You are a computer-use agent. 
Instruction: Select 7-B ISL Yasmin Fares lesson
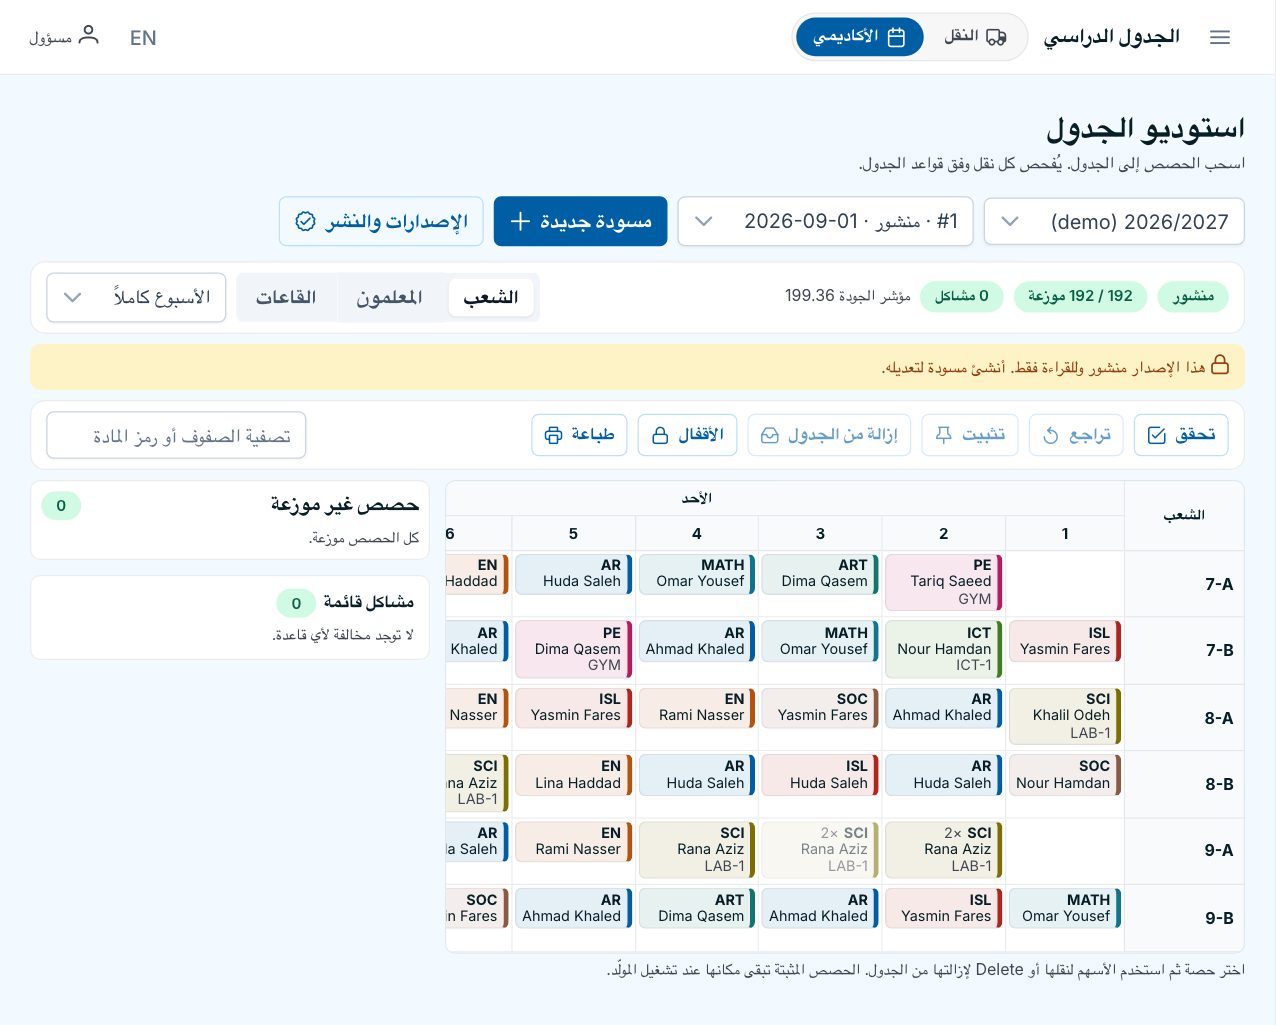(1065, 641)
